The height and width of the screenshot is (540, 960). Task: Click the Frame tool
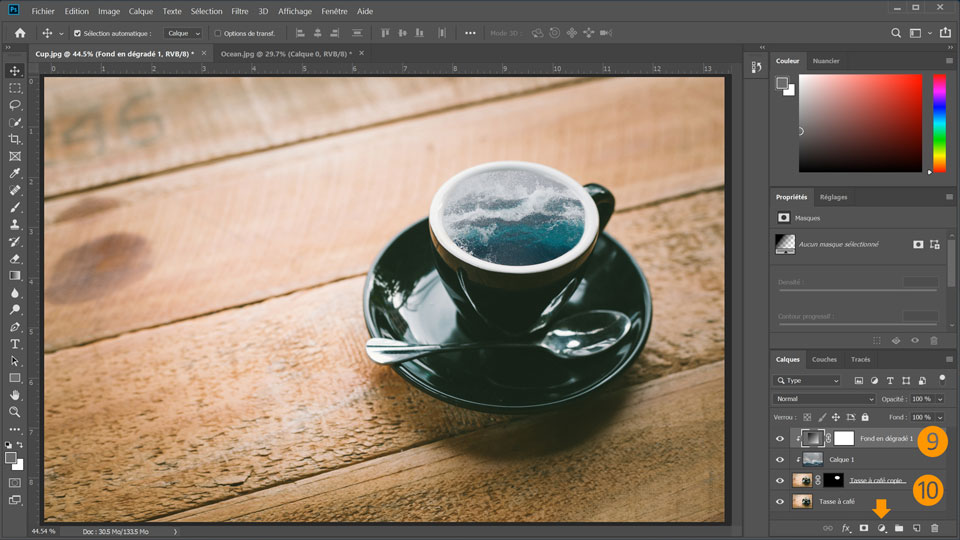point(15,156)
